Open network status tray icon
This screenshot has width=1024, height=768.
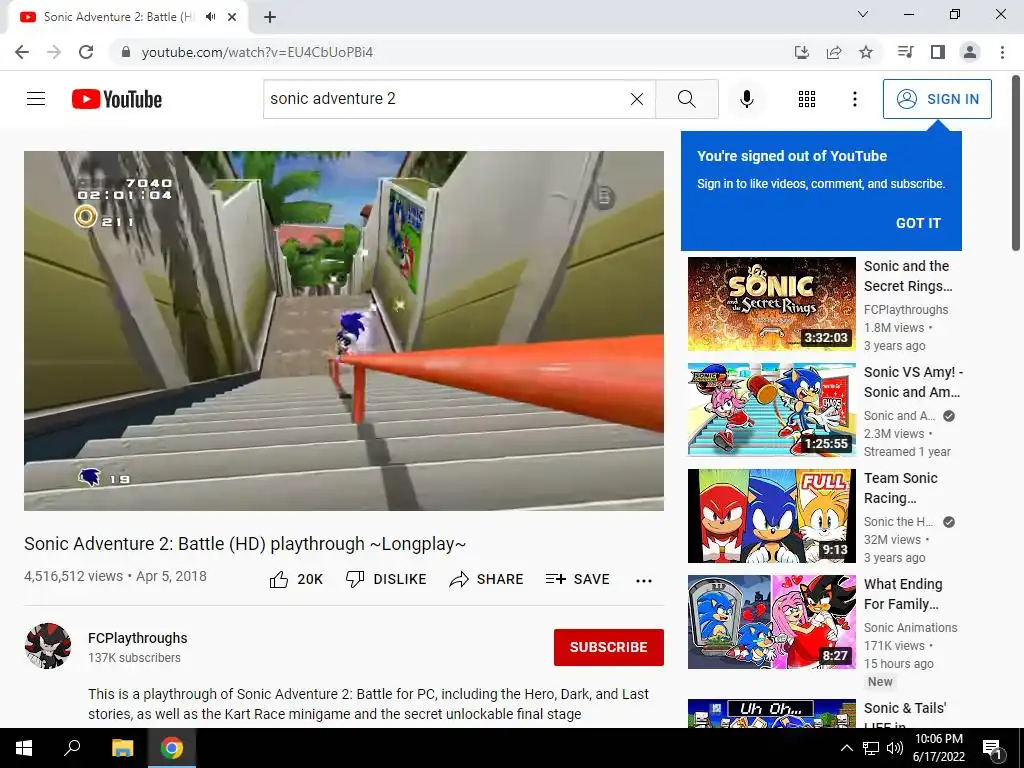click(871, 748)
